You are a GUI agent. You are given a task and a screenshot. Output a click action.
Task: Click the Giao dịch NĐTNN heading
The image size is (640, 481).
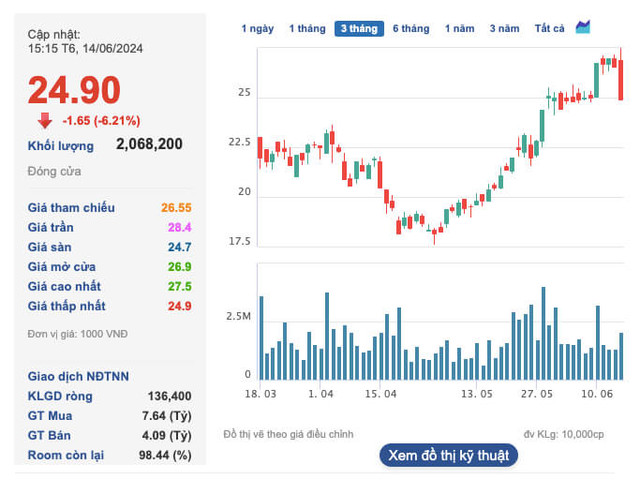pyautogui.click(x=77, y=377)
